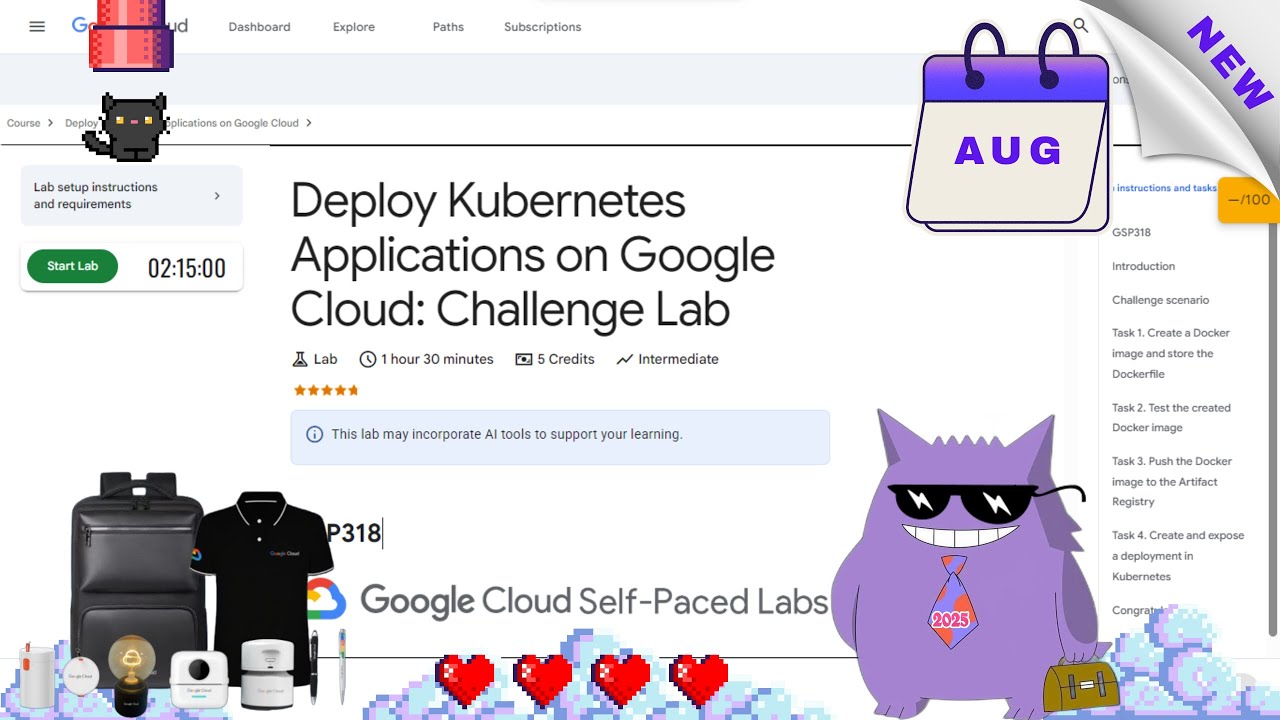The image size is (1280, 720).
Task: Click the 'Intermediate' text
Action: click(678, 359)
